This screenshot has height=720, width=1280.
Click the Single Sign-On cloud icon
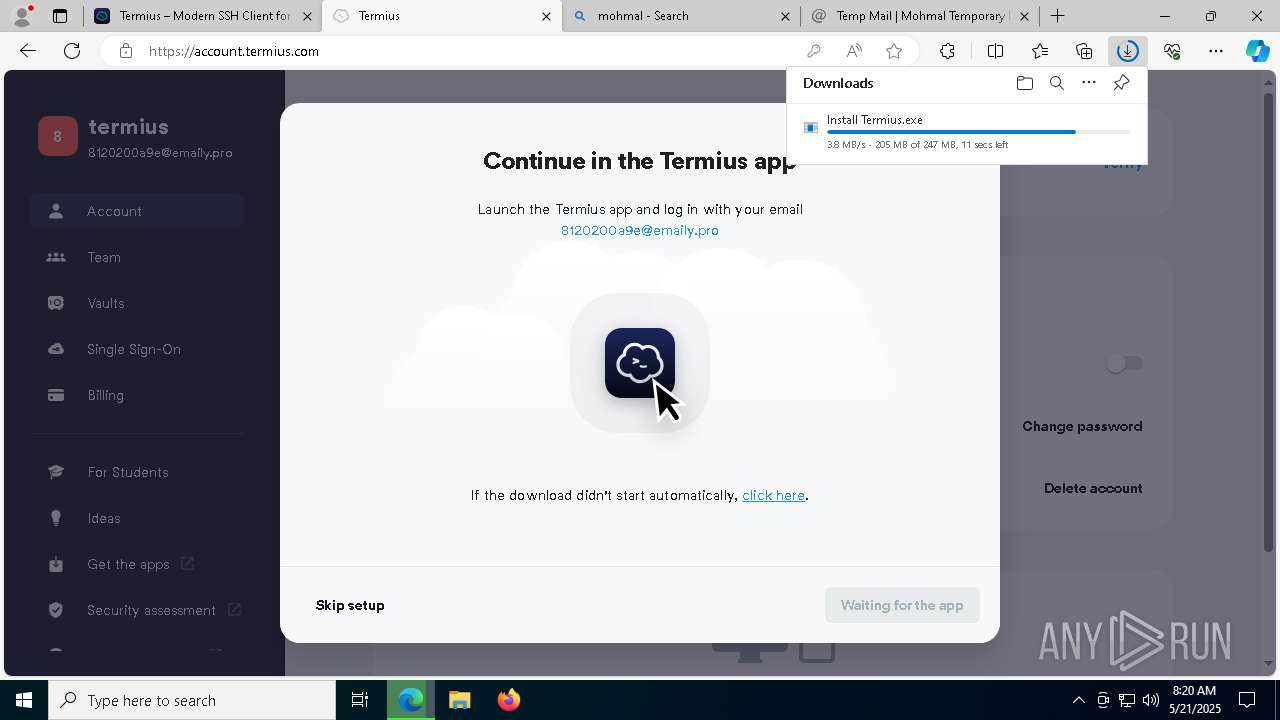click(x=56, y=349)
